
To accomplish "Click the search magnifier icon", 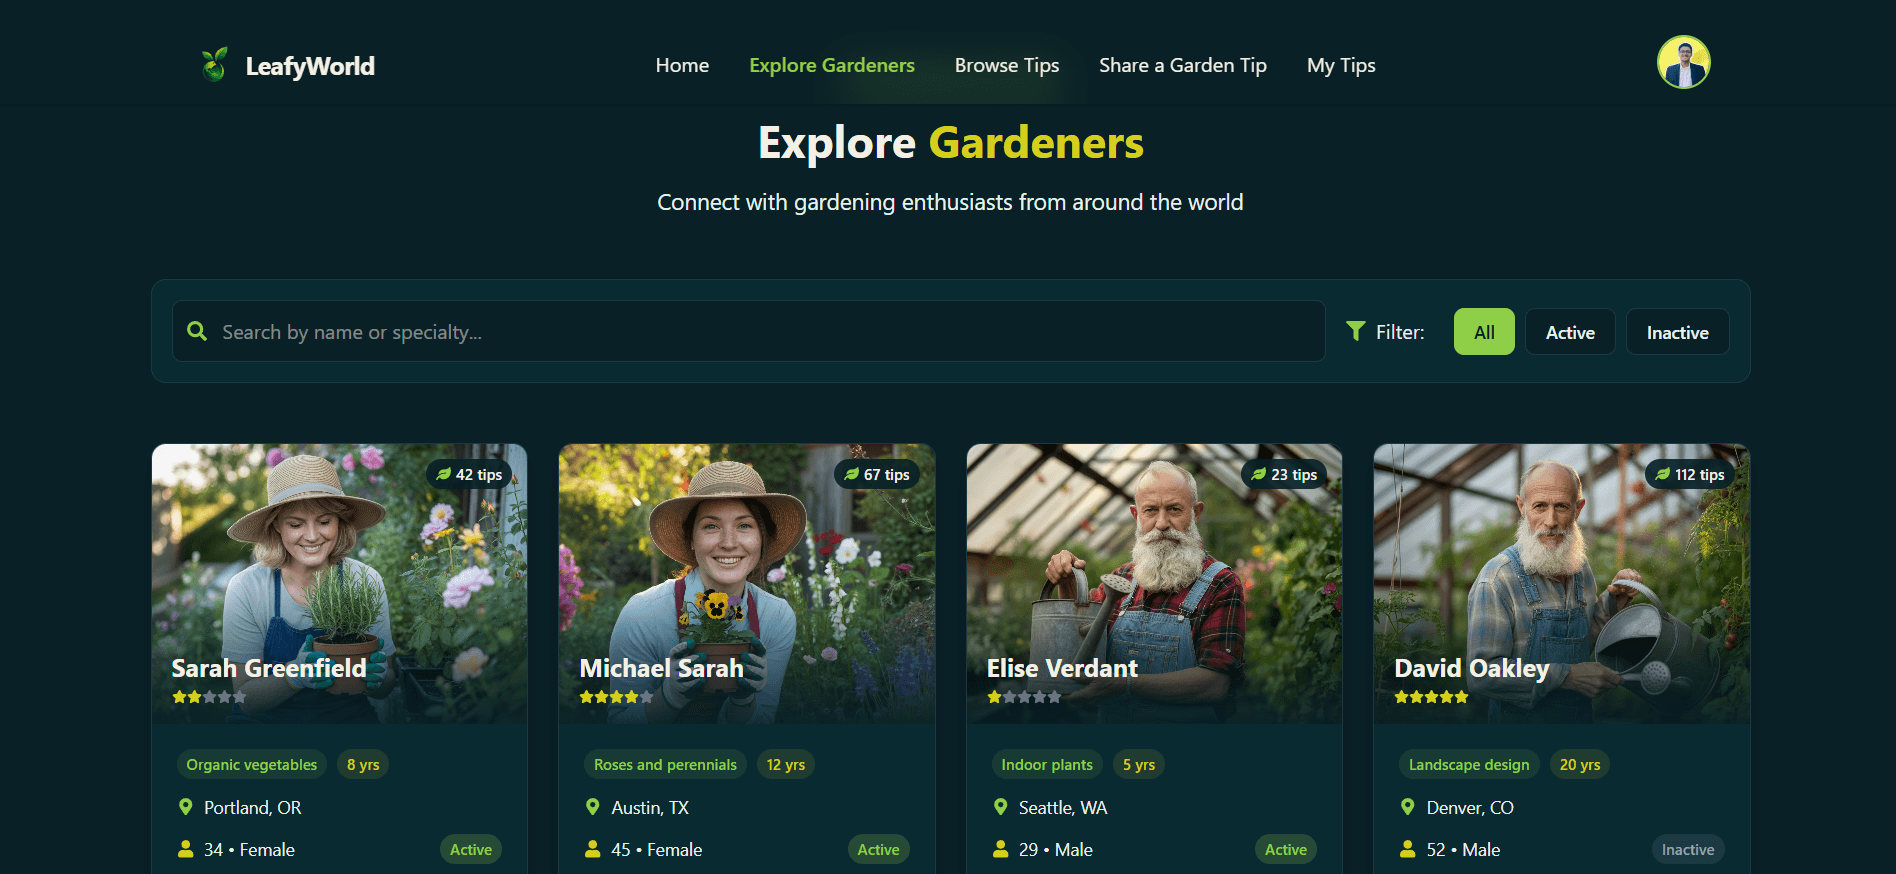I will (x=197, y=331).
